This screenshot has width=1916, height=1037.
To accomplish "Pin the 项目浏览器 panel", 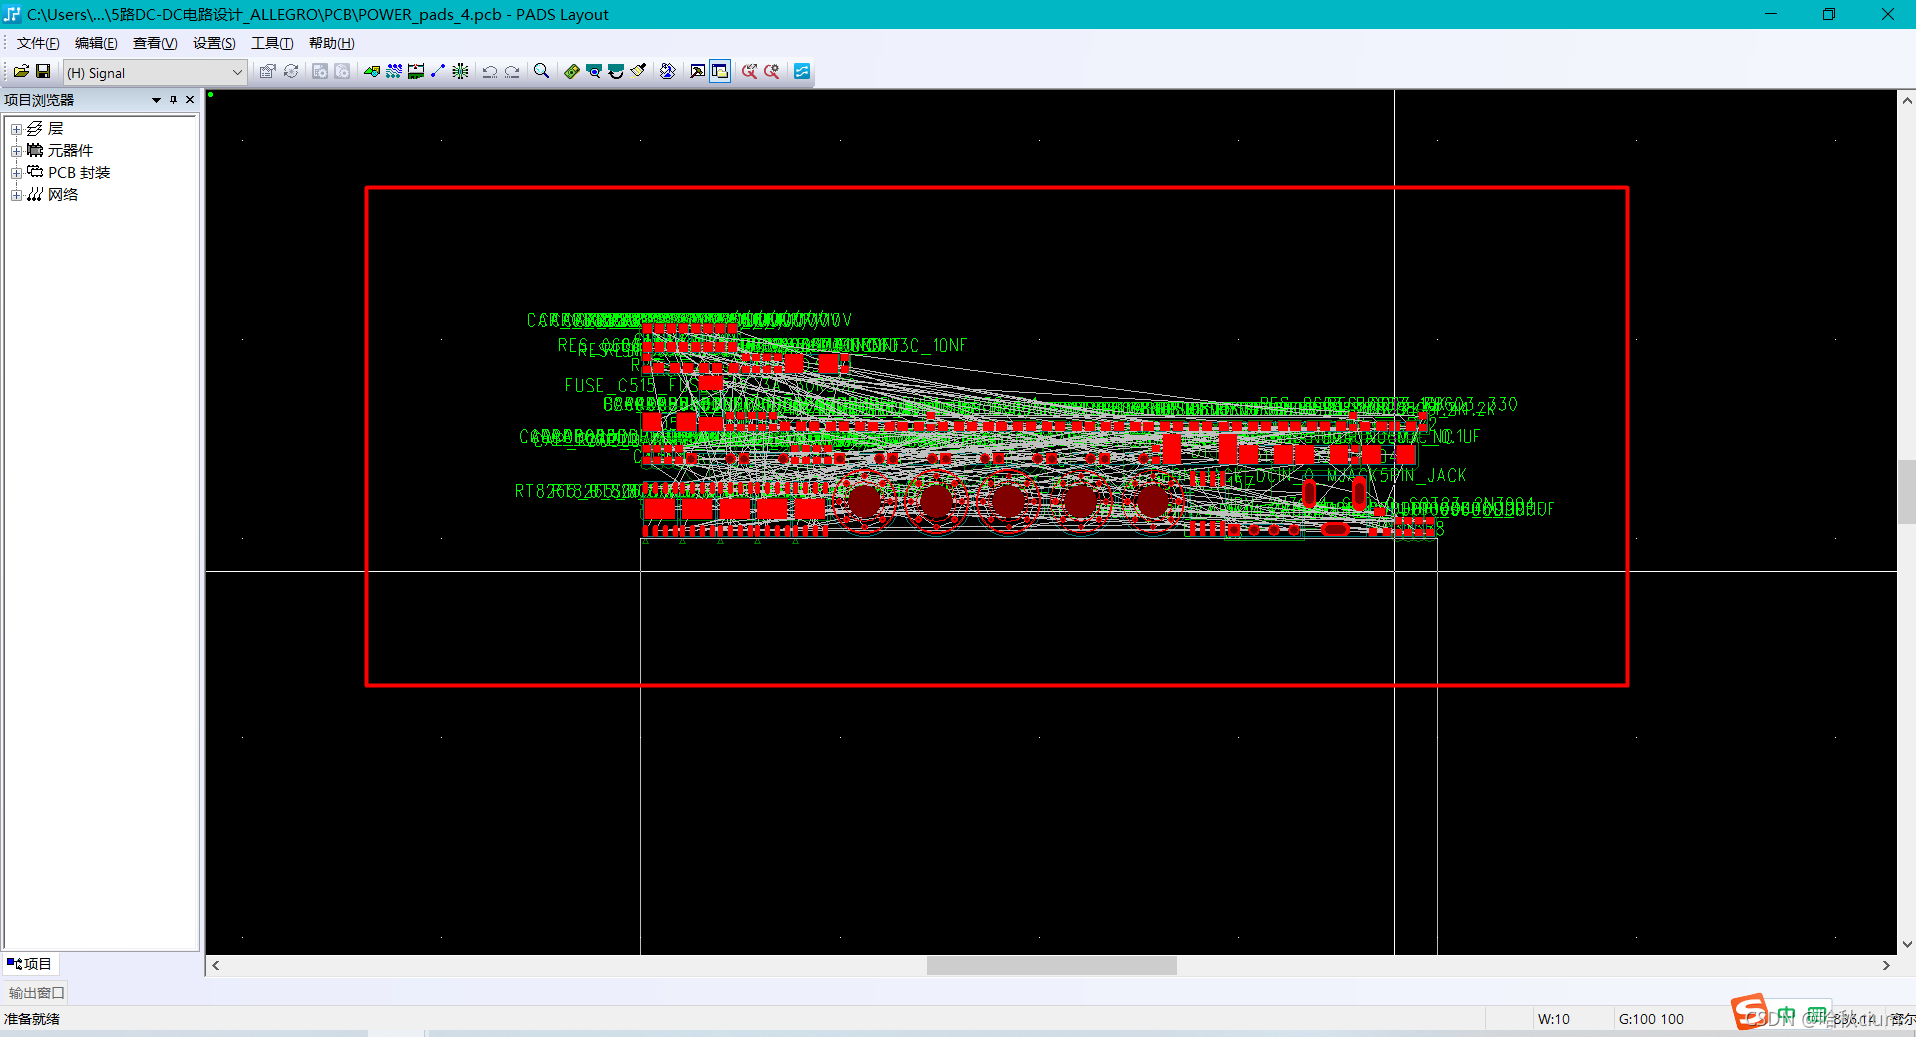I will (173, 100).
